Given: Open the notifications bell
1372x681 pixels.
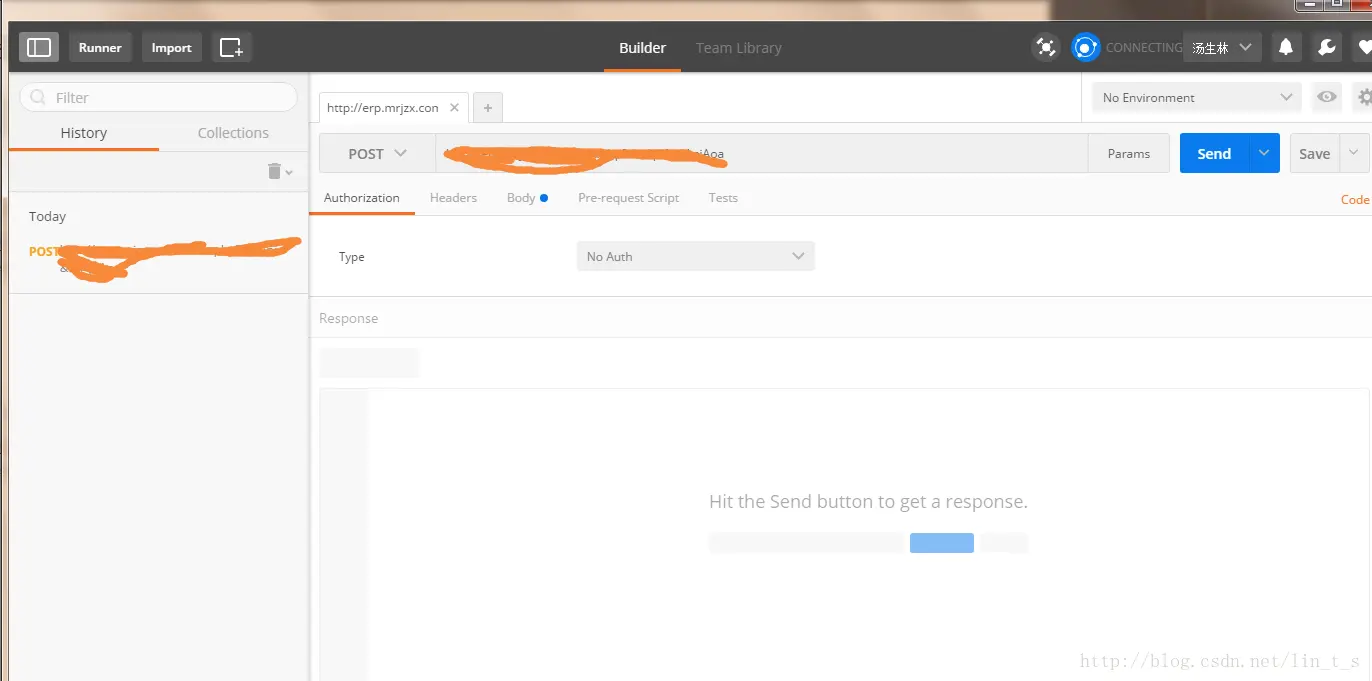Looking at the screenshot, I should (x=1286, y=47).
